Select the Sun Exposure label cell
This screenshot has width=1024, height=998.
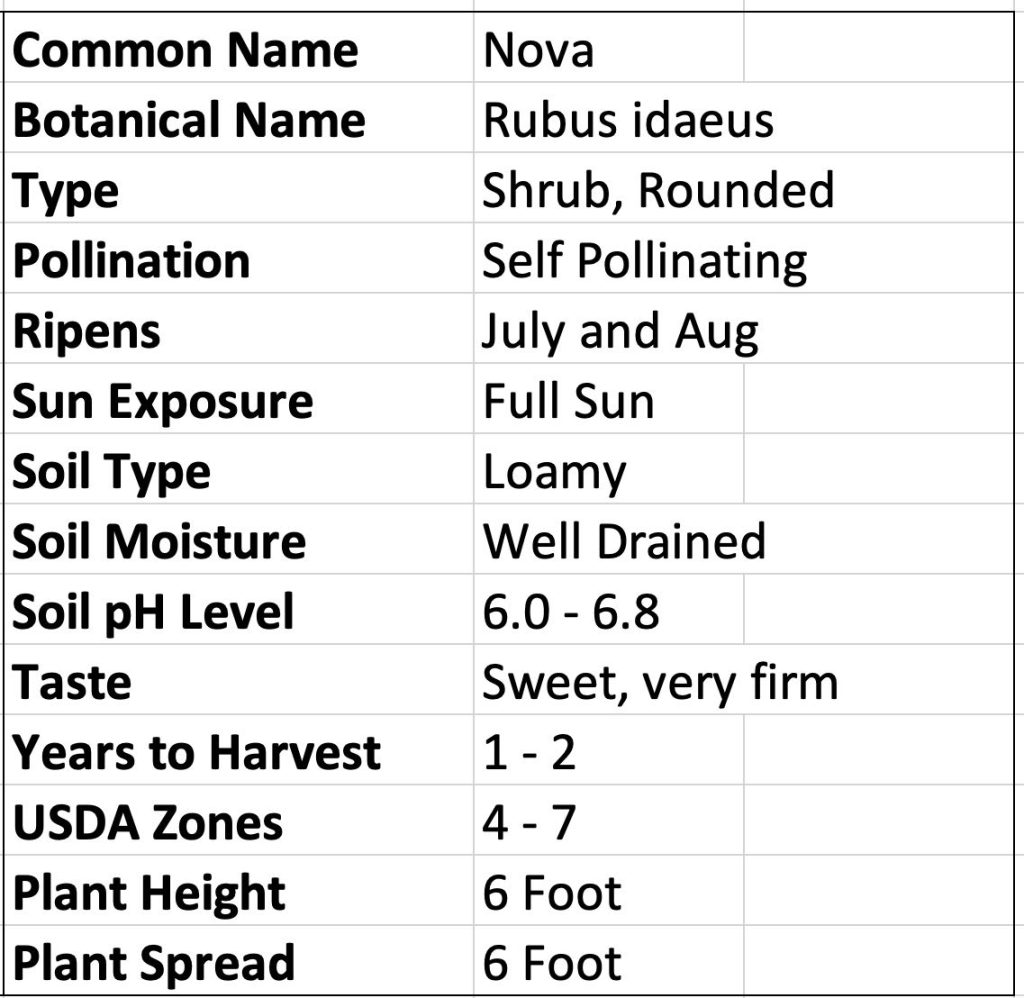coord(238,398)
